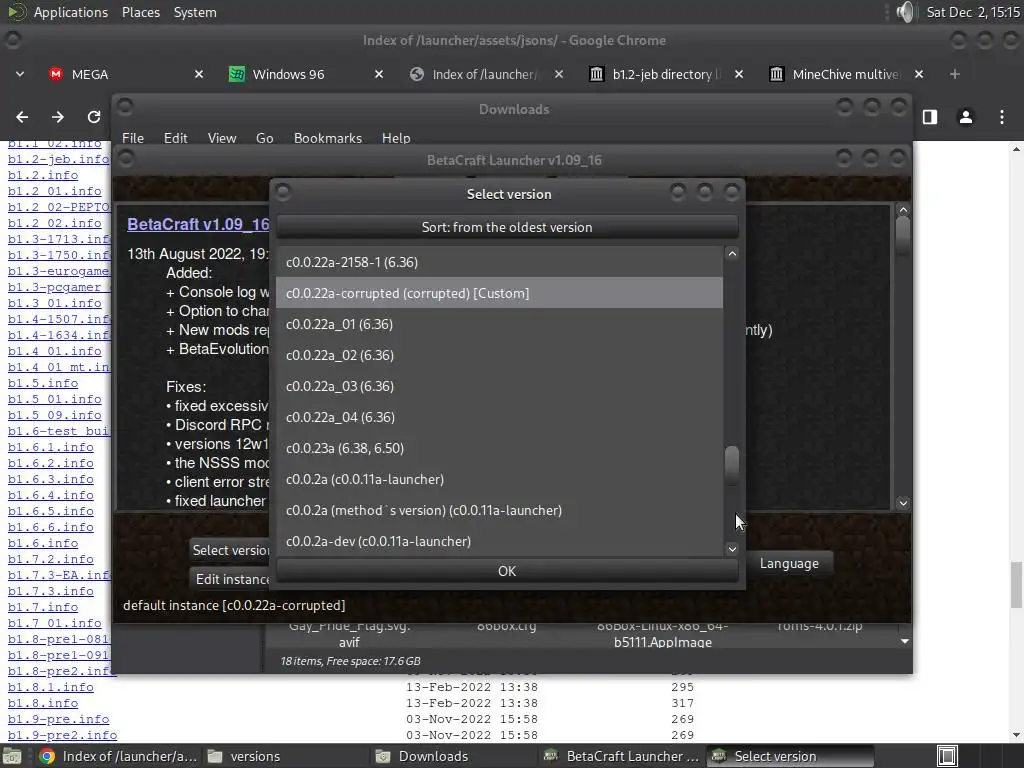Select version c0.0.22a_04 (6.36)

coord(500,417)
